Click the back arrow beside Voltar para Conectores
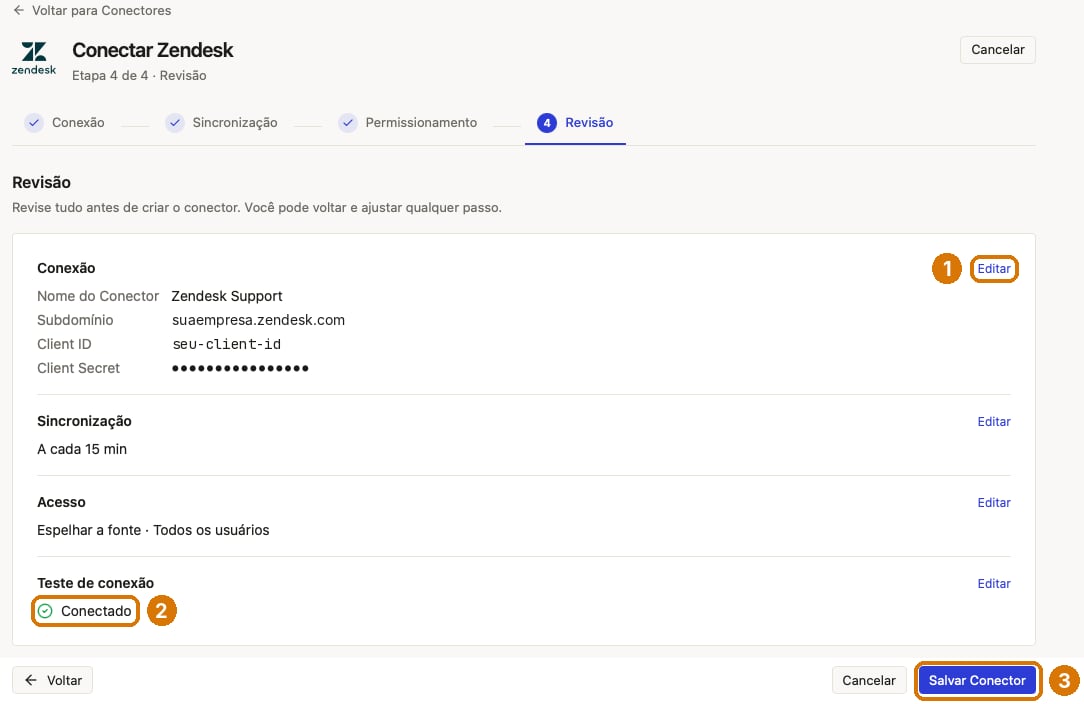The height and width of the screenshot is (704, 1084). 19,10
